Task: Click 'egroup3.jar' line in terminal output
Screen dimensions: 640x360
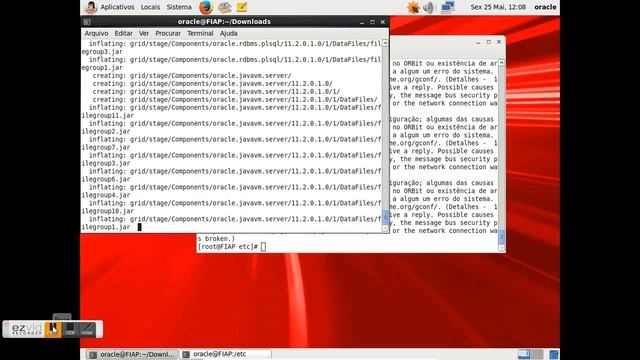Action: [x=102, y=52]
